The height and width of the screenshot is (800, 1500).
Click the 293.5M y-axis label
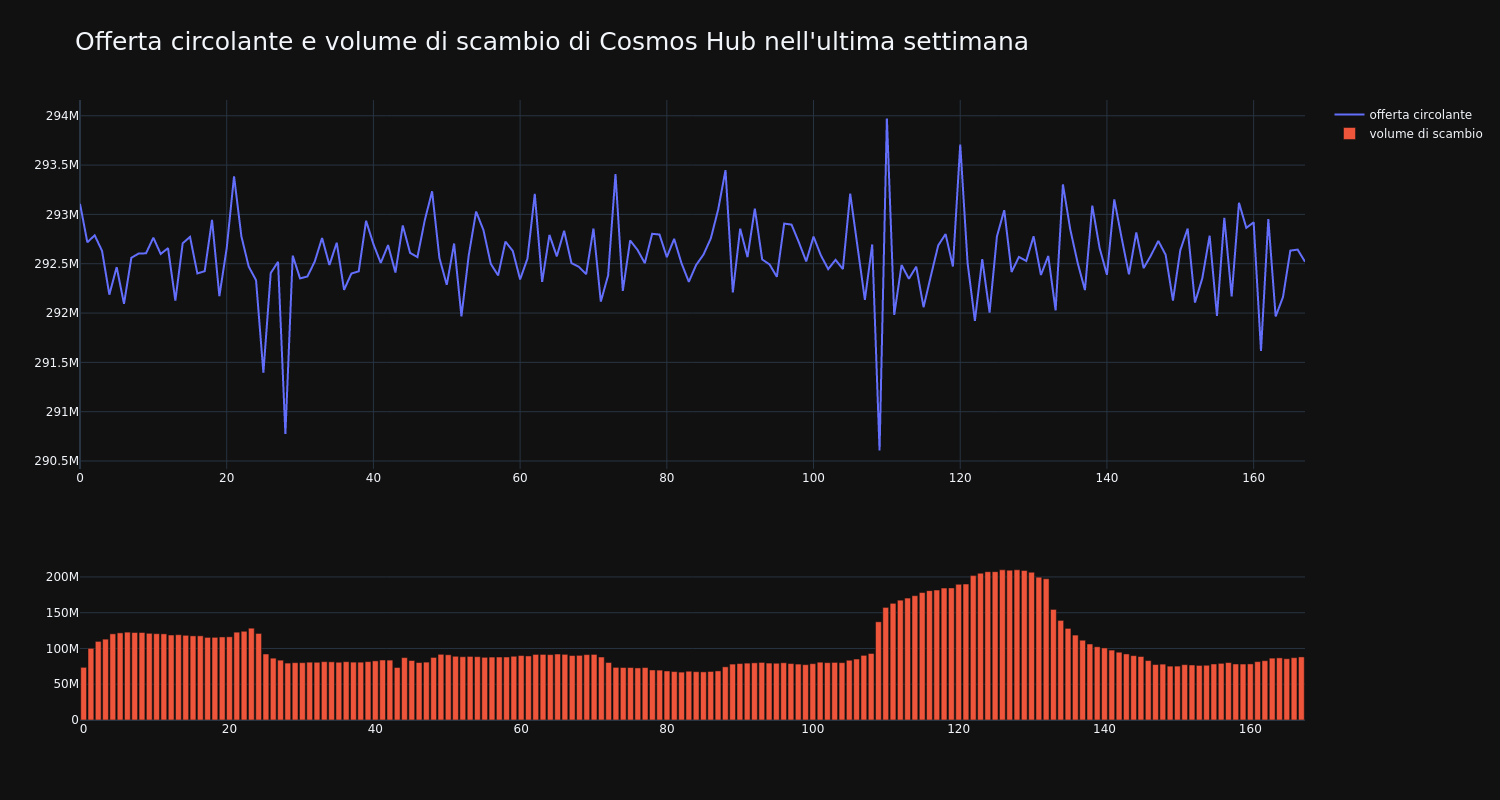[56, 165]
